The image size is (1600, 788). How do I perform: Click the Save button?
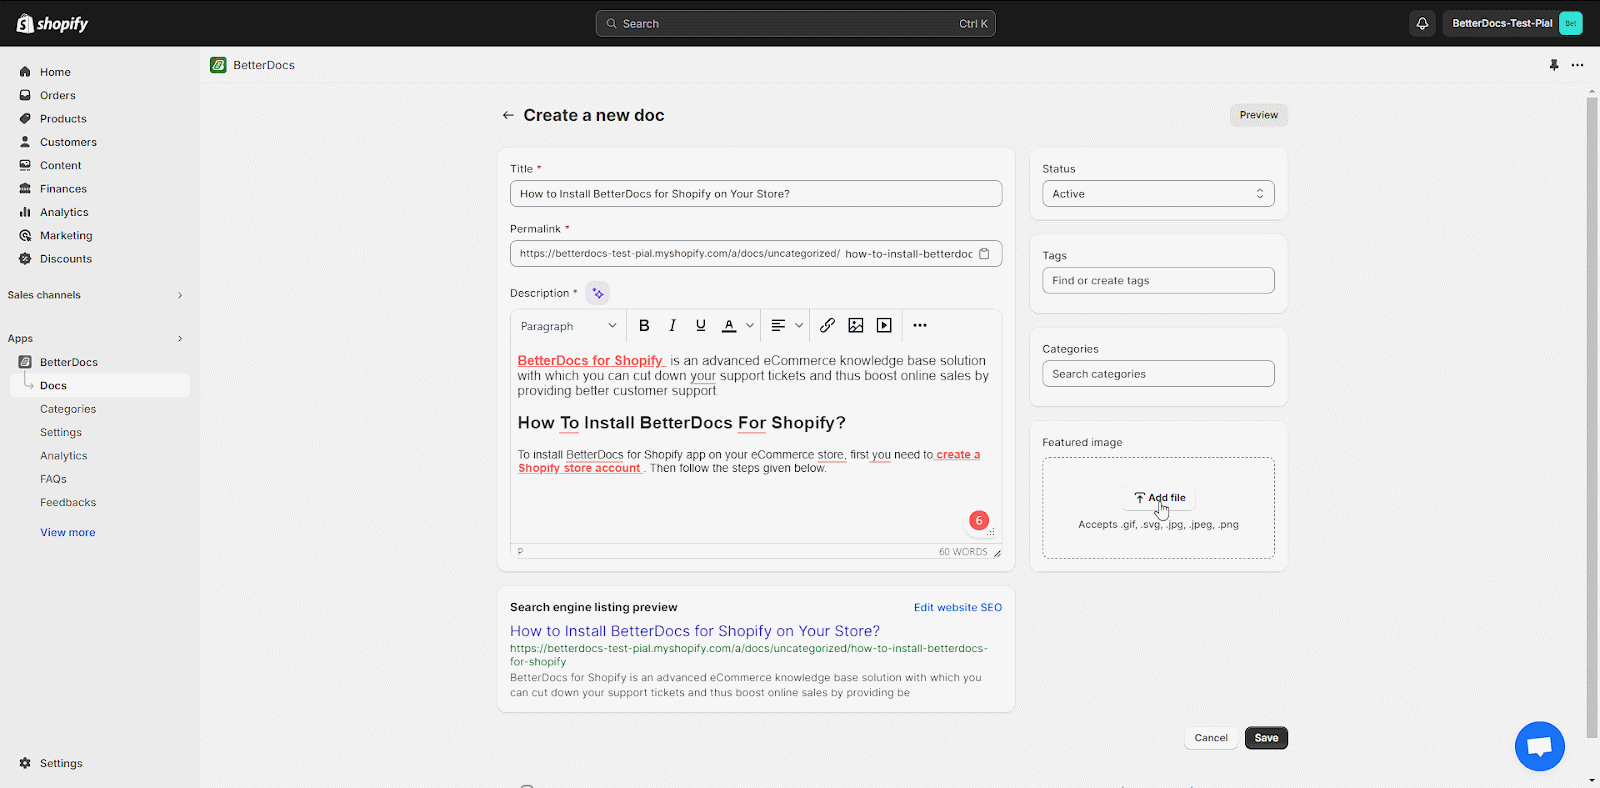point(1266,738)
